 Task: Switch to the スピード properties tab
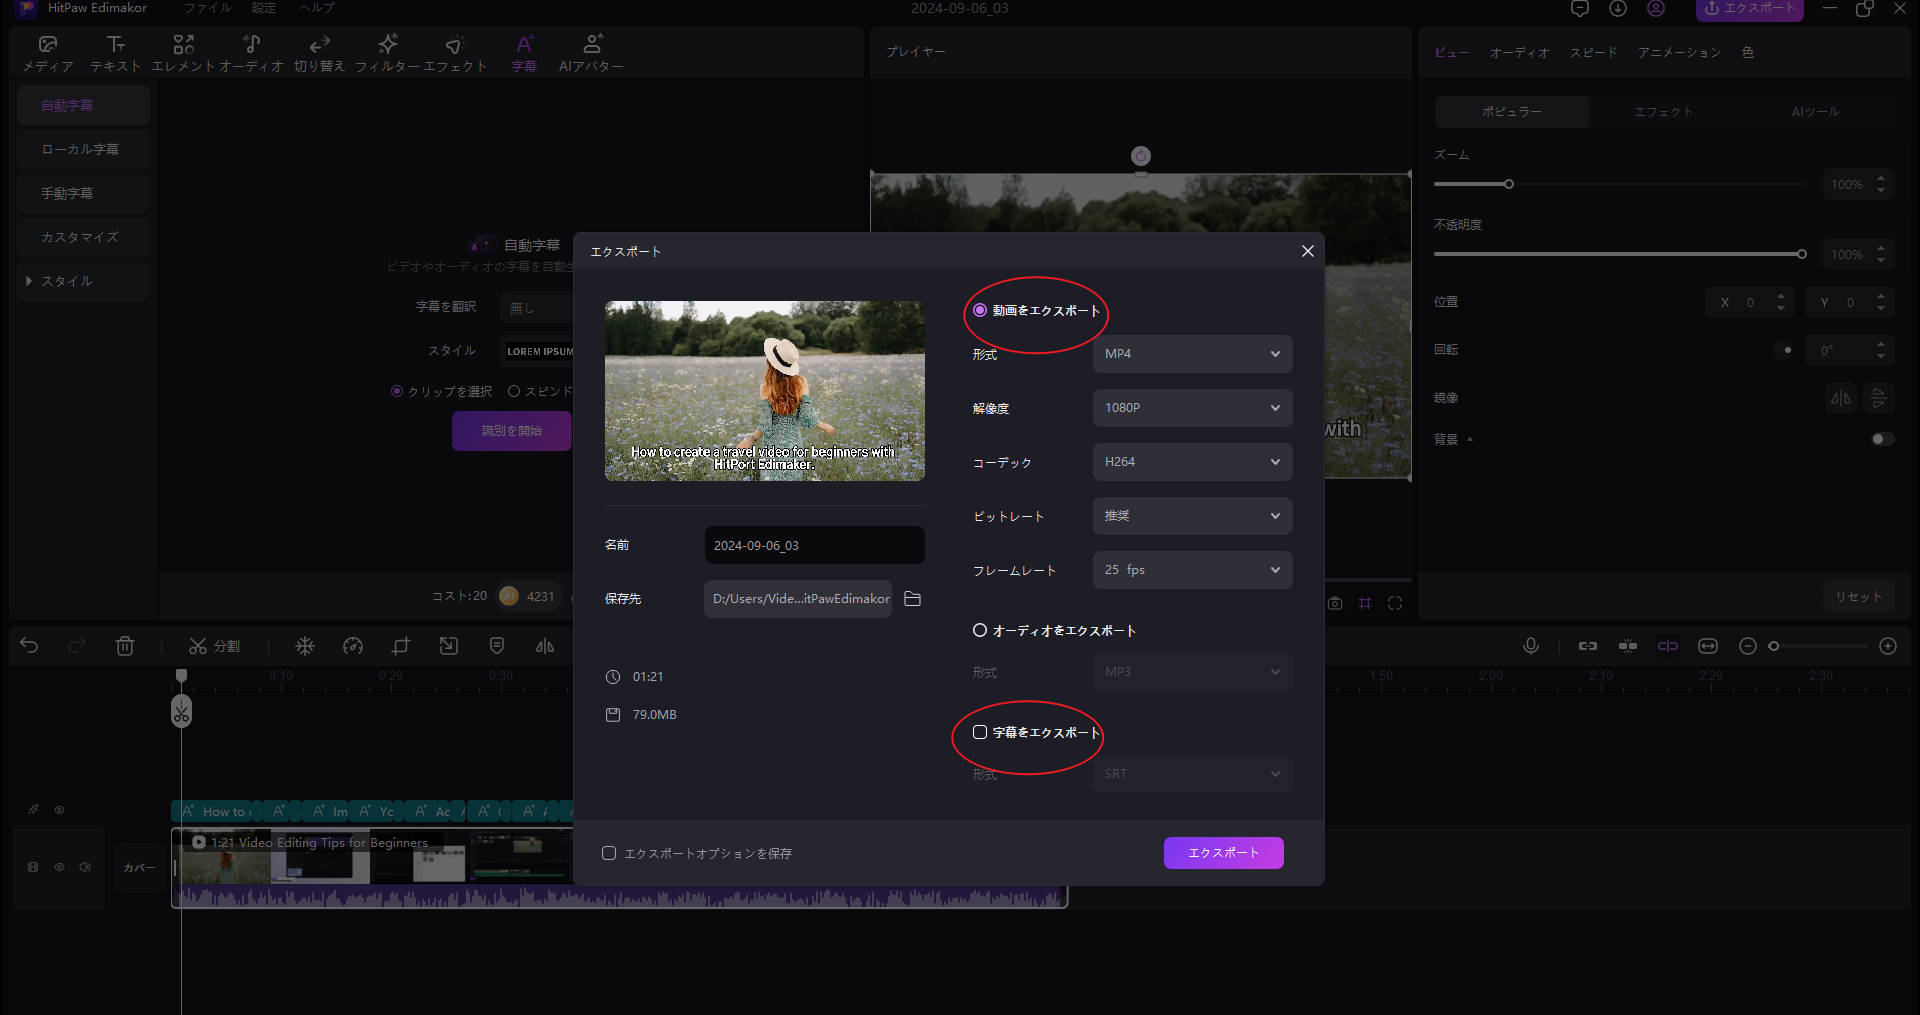point(1593,52)
